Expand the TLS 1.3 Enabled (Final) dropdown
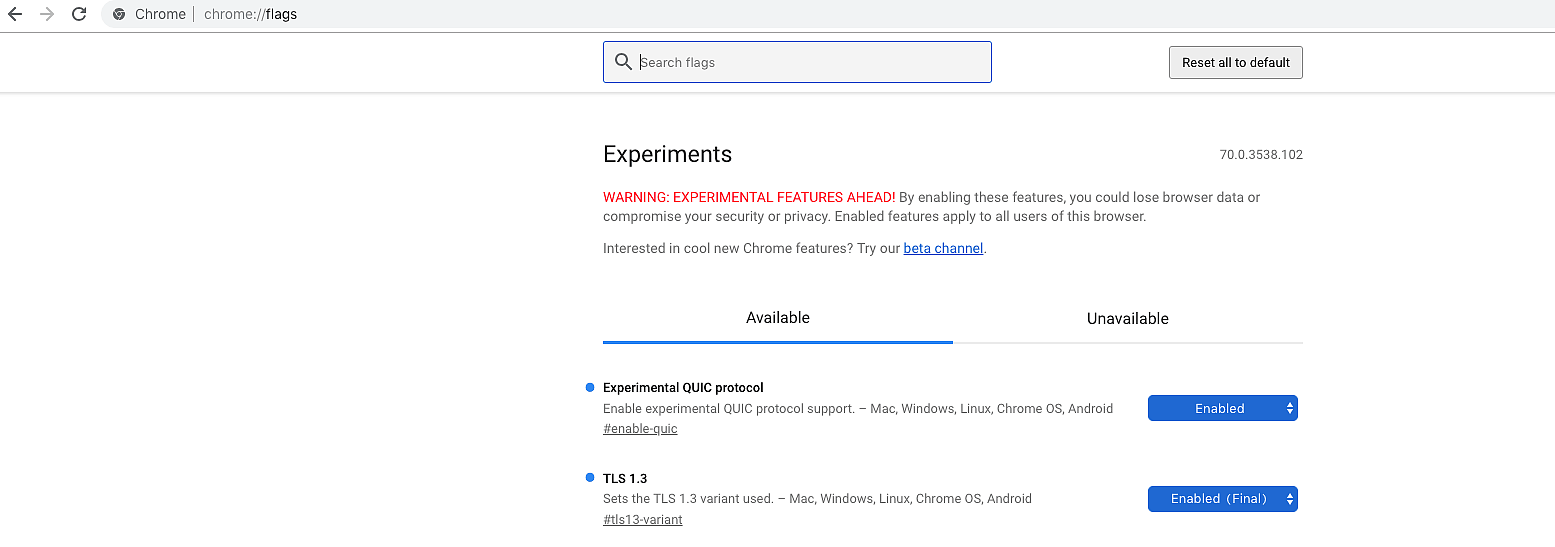1555x547 pixels. [x=1222, y=498]
